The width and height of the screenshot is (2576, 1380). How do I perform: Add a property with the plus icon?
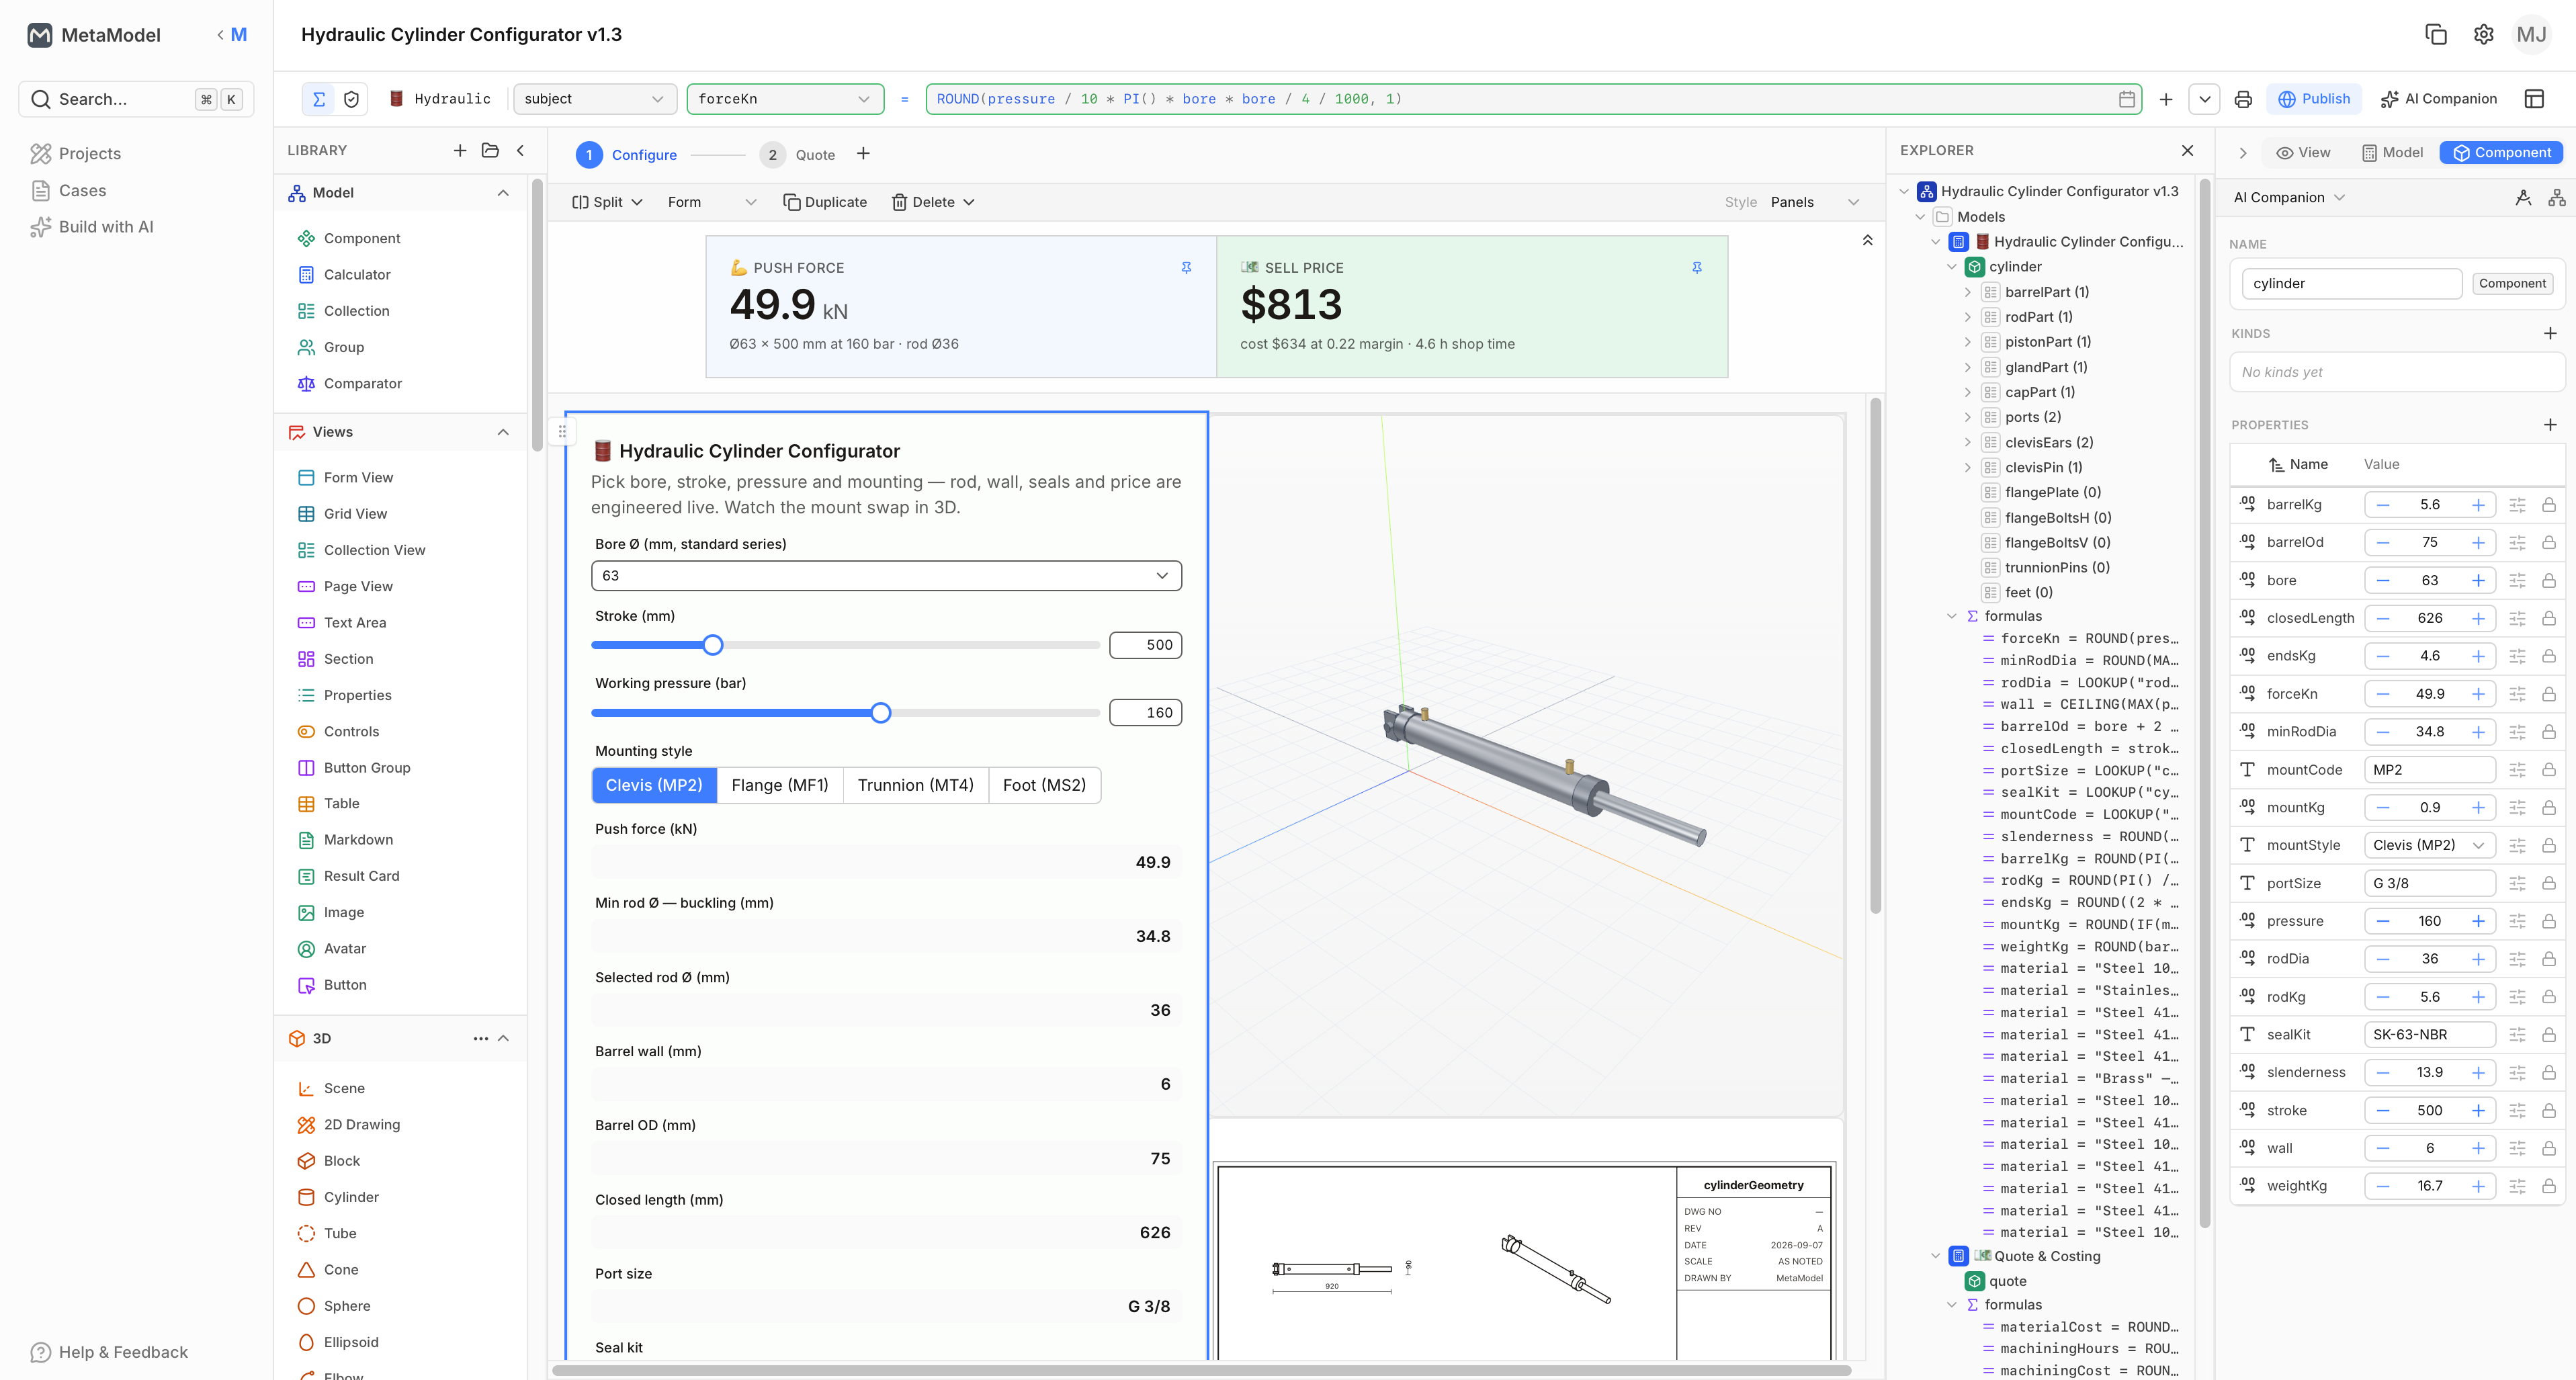click(2550, 425)
